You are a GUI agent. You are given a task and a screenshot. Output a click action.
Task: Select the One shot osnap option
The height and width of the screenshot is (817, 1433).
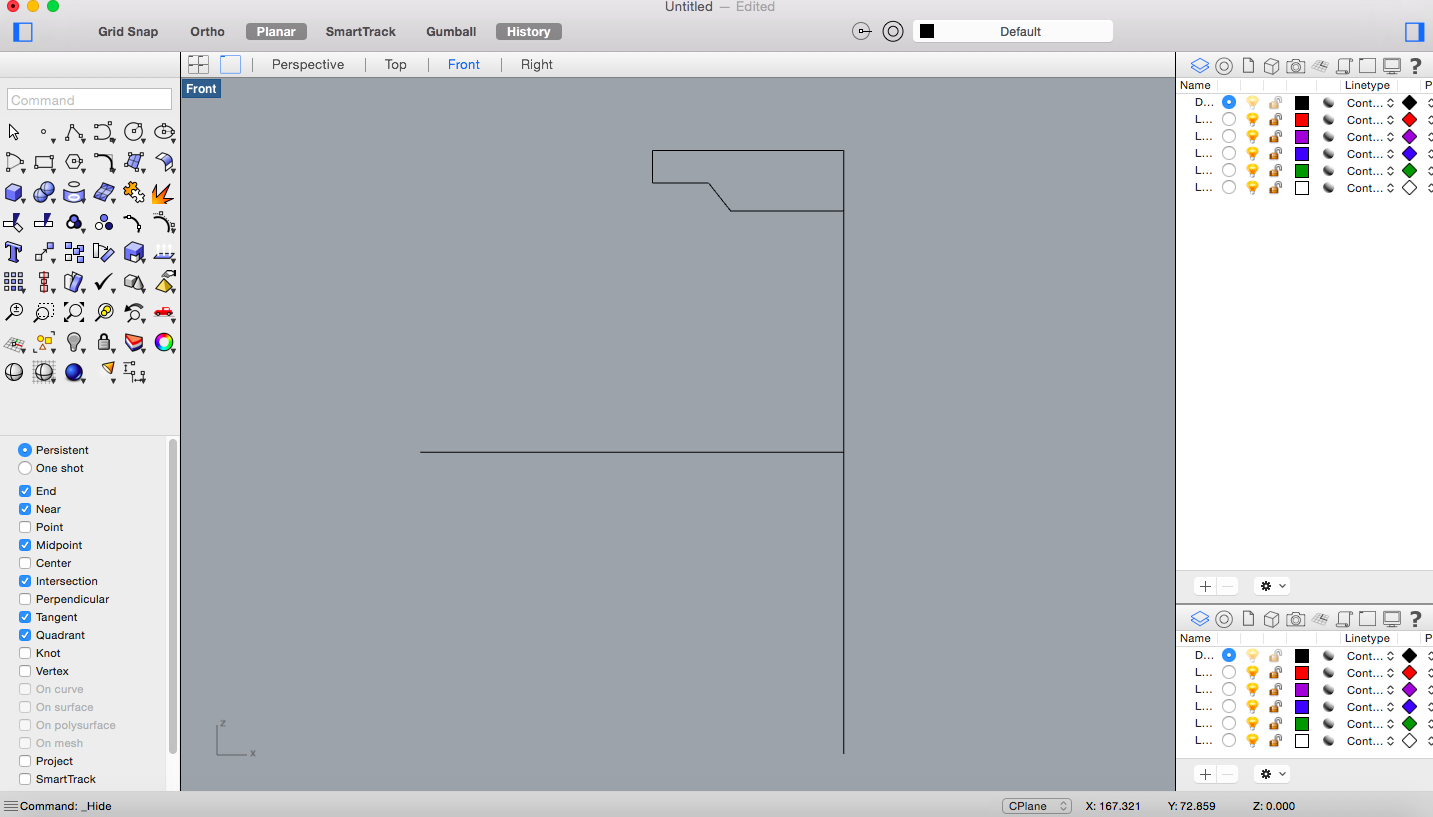coord(51,468)
